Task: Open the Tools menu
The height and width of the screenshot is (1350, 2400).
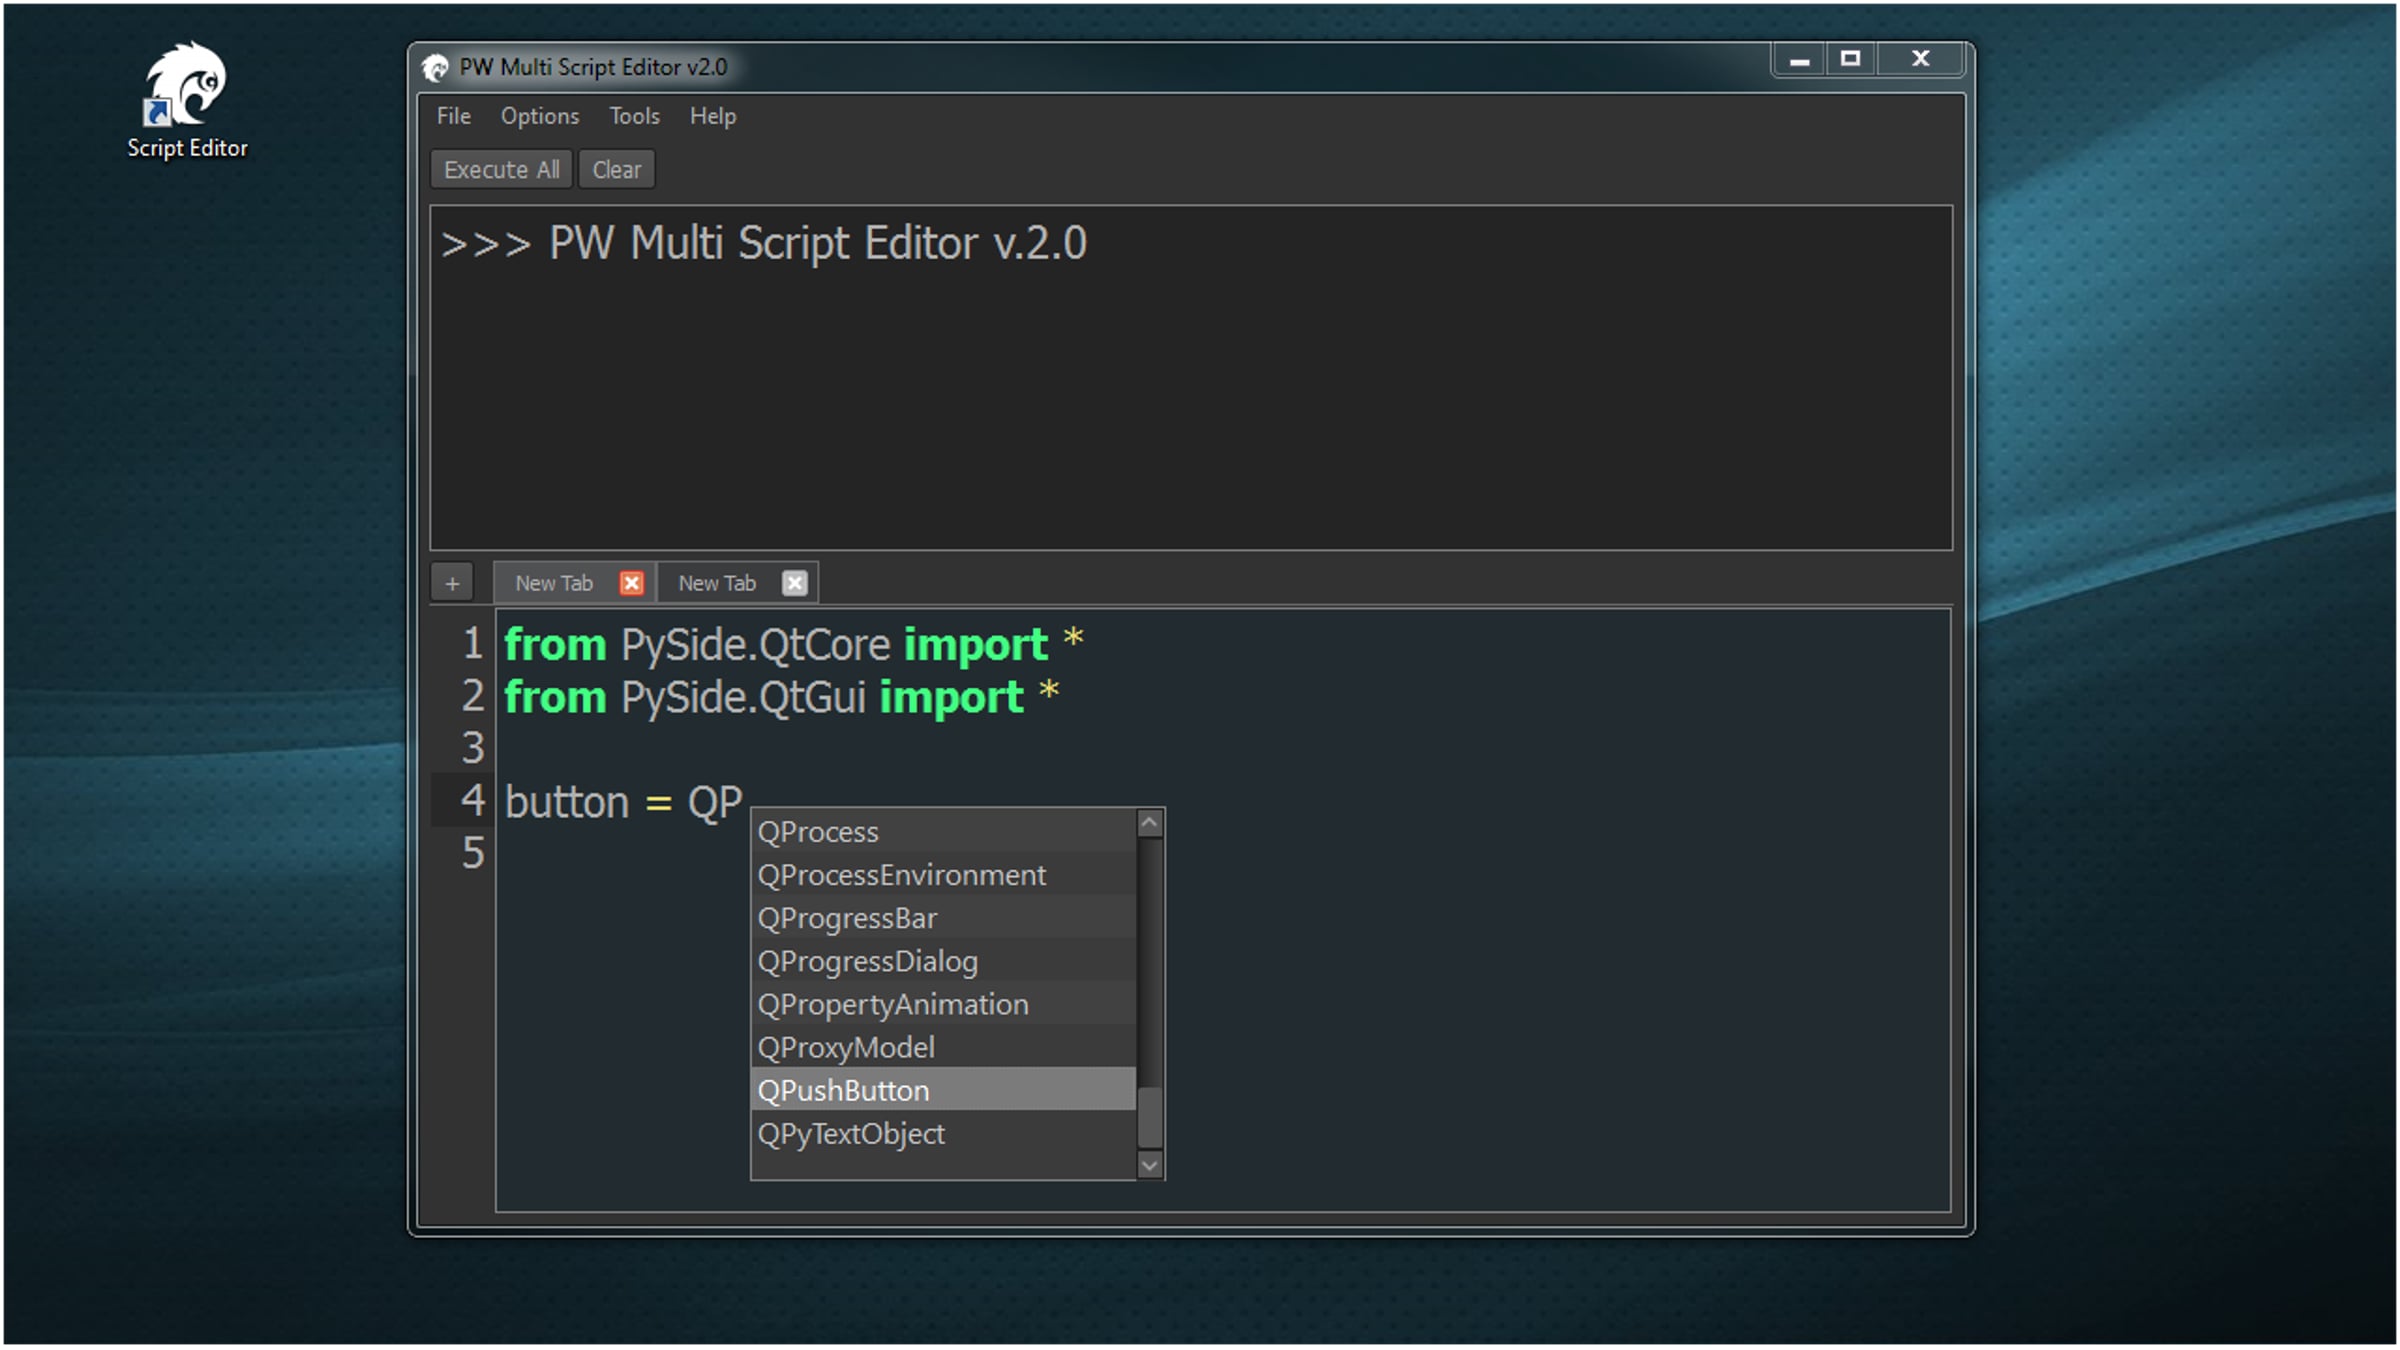Action: 634,116
